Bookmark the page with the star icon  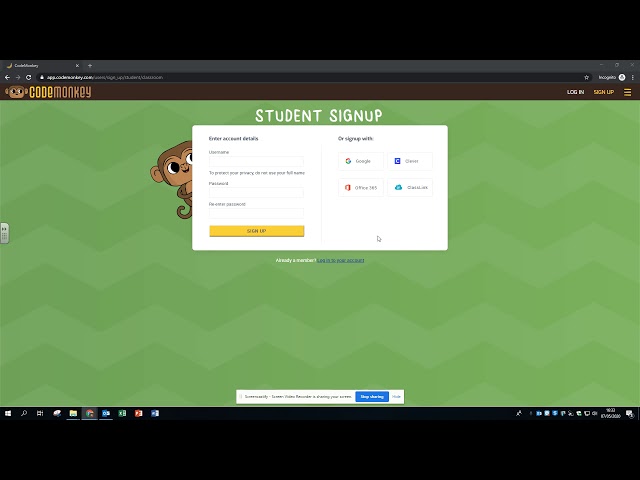tap(587, 77)
